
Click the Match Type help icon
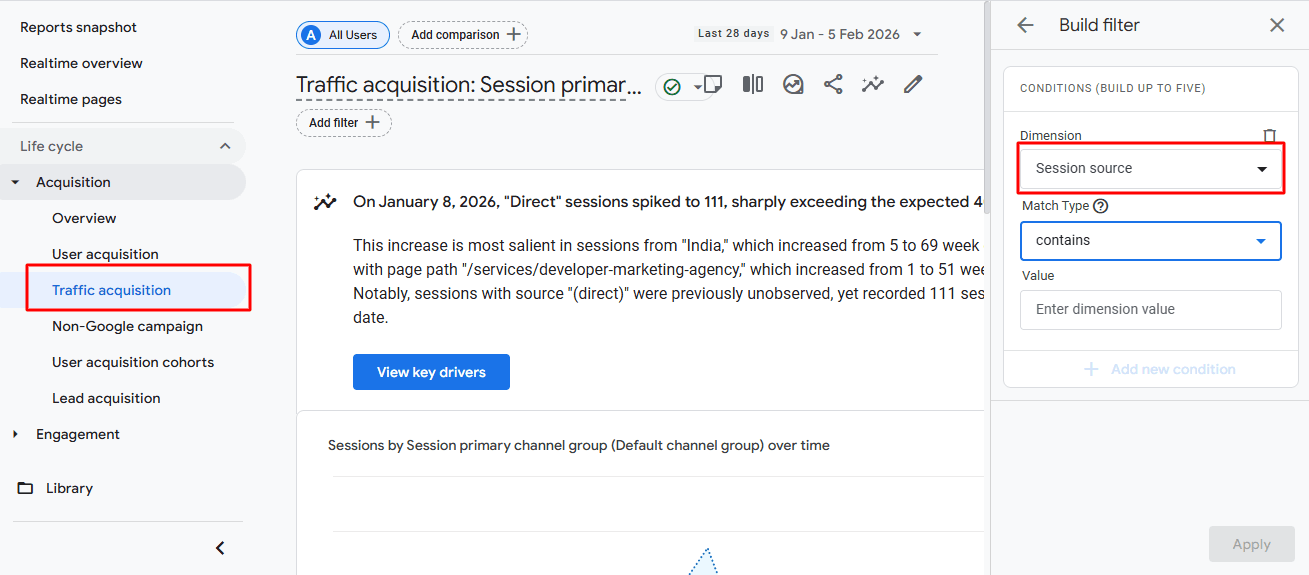click(1101, 206)
